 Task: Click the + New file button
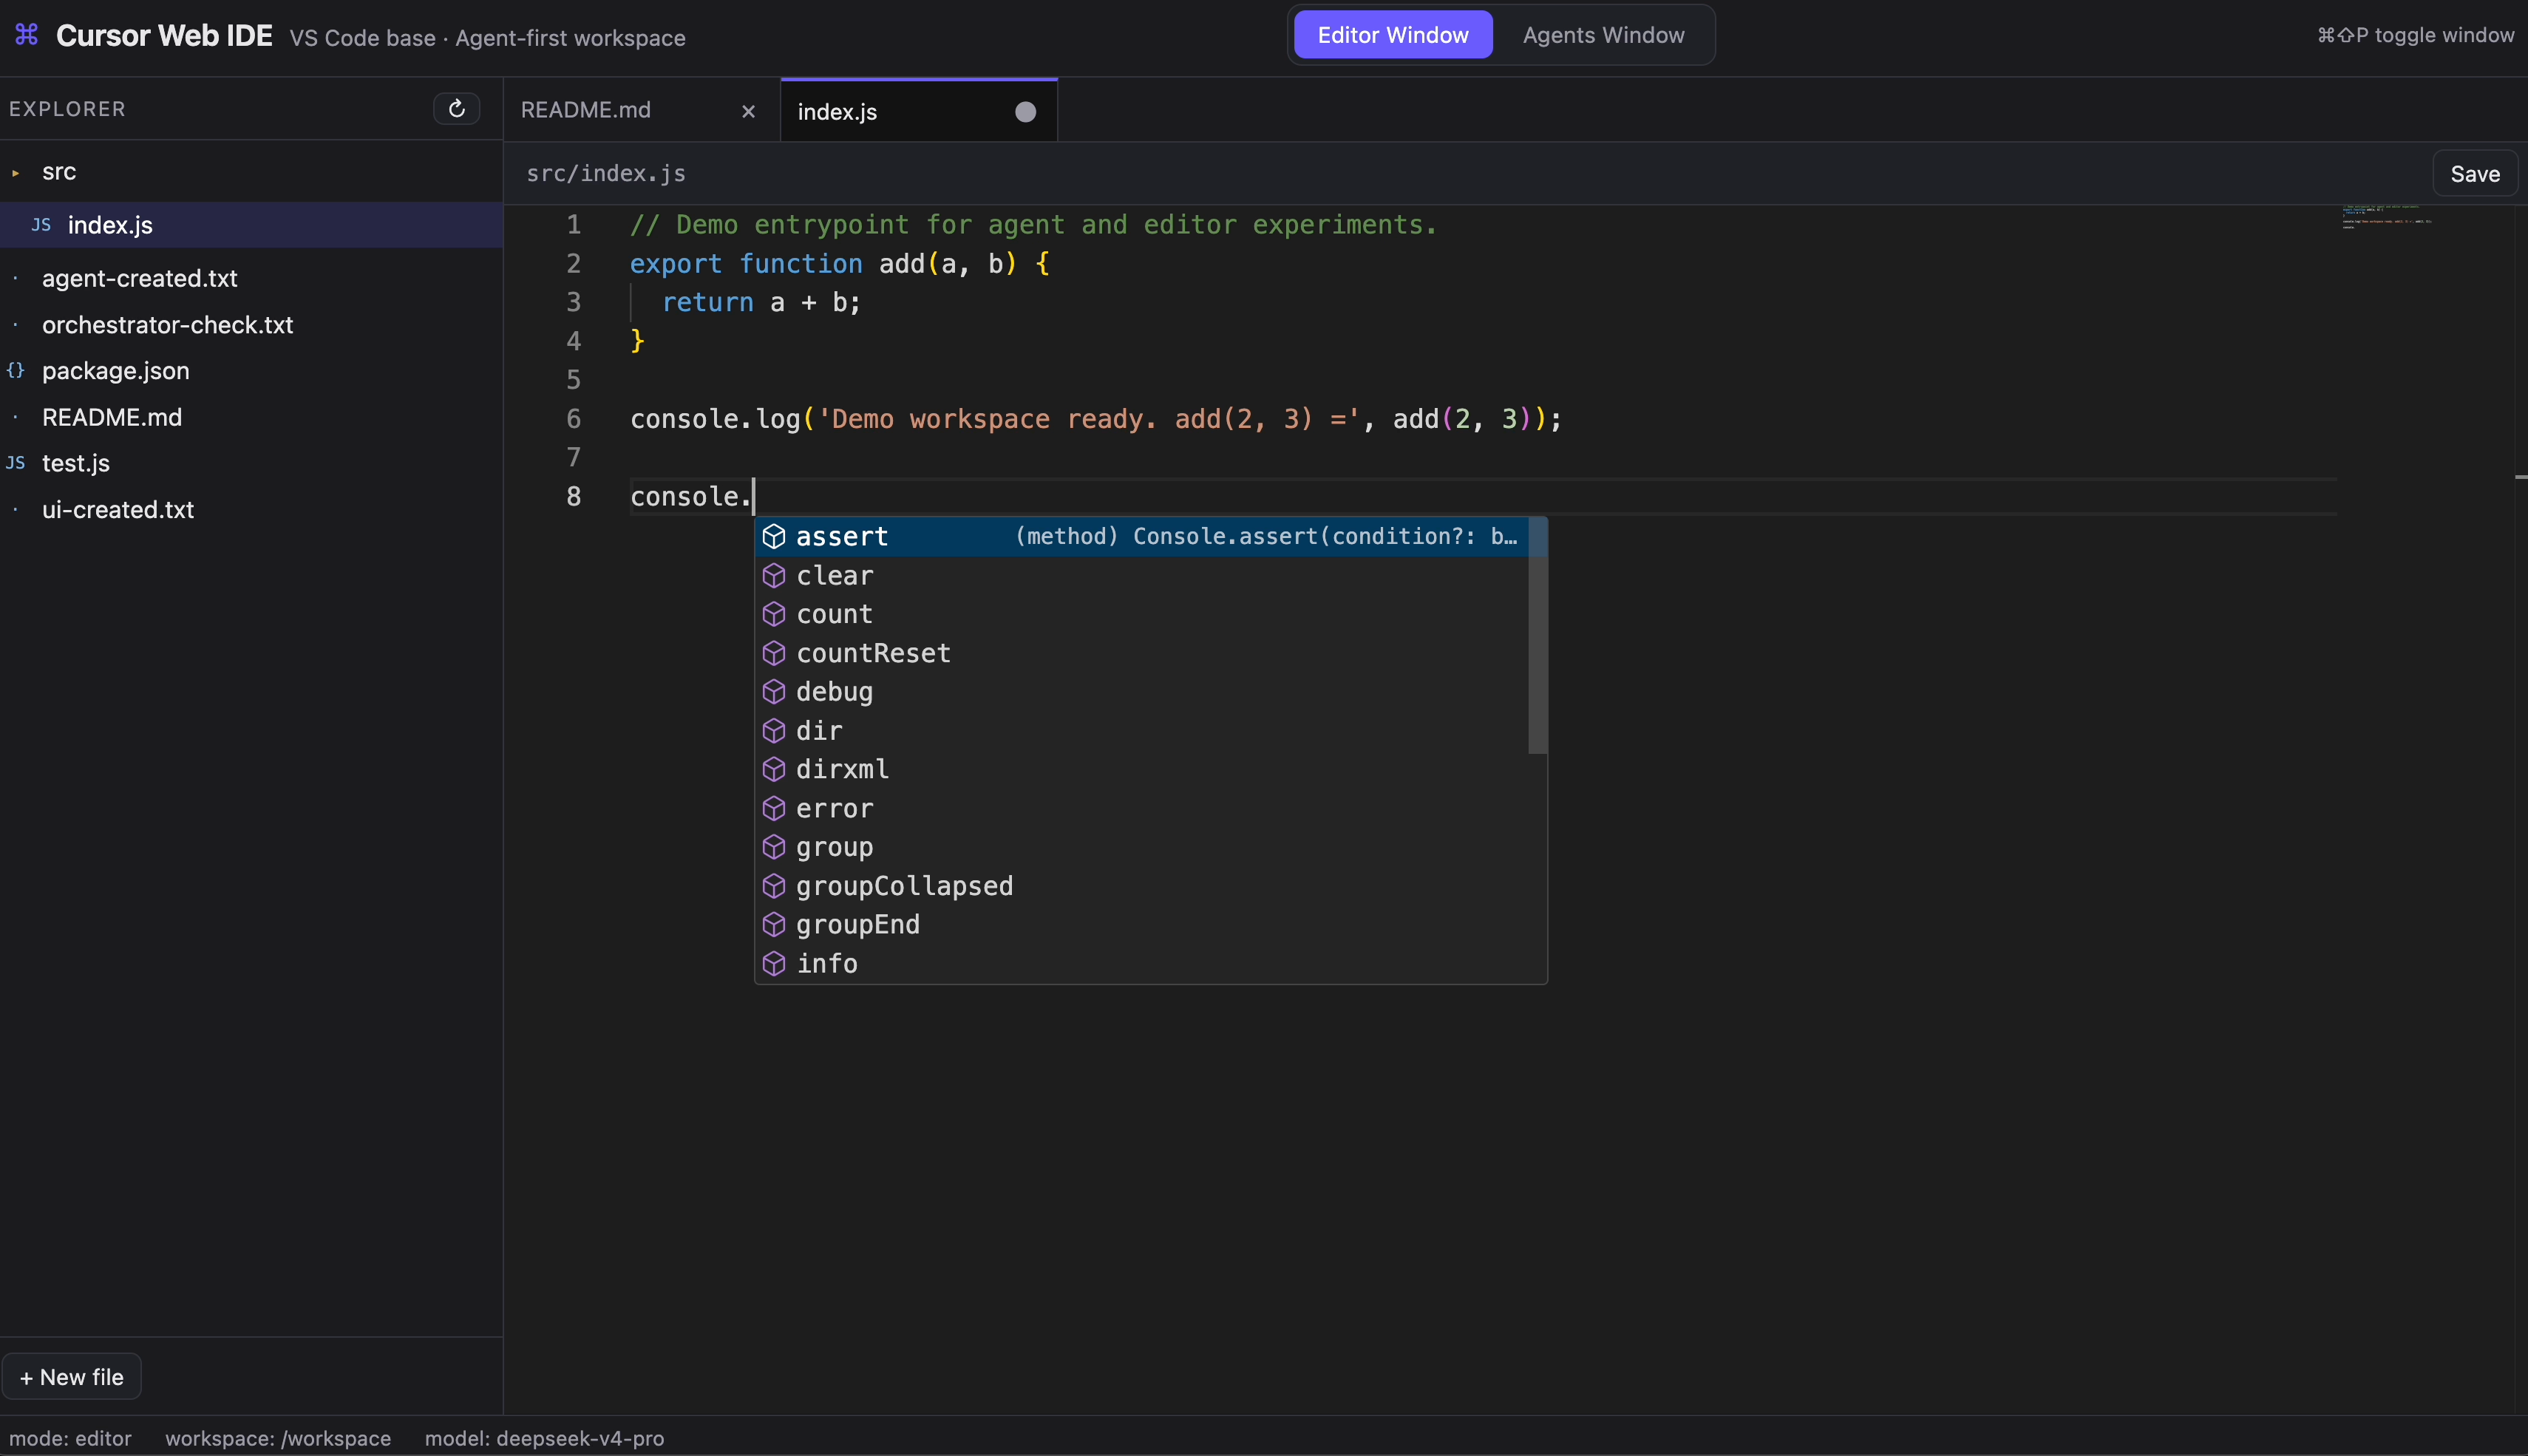72,1377
